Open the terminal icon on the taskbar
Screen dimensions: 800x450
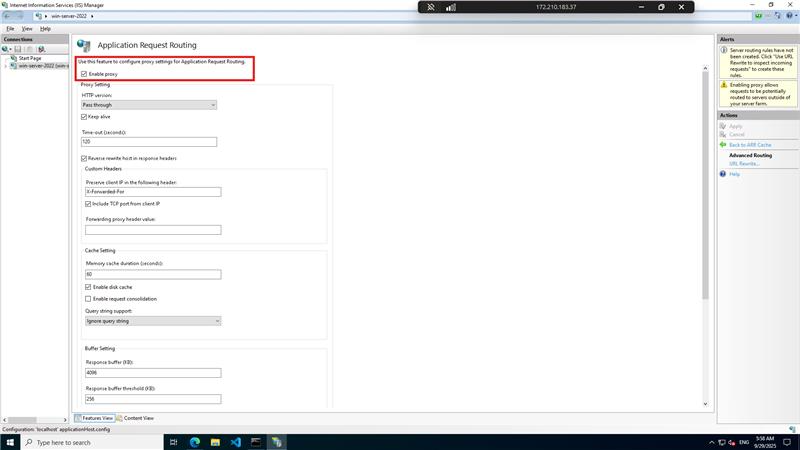tap(256, 442)
